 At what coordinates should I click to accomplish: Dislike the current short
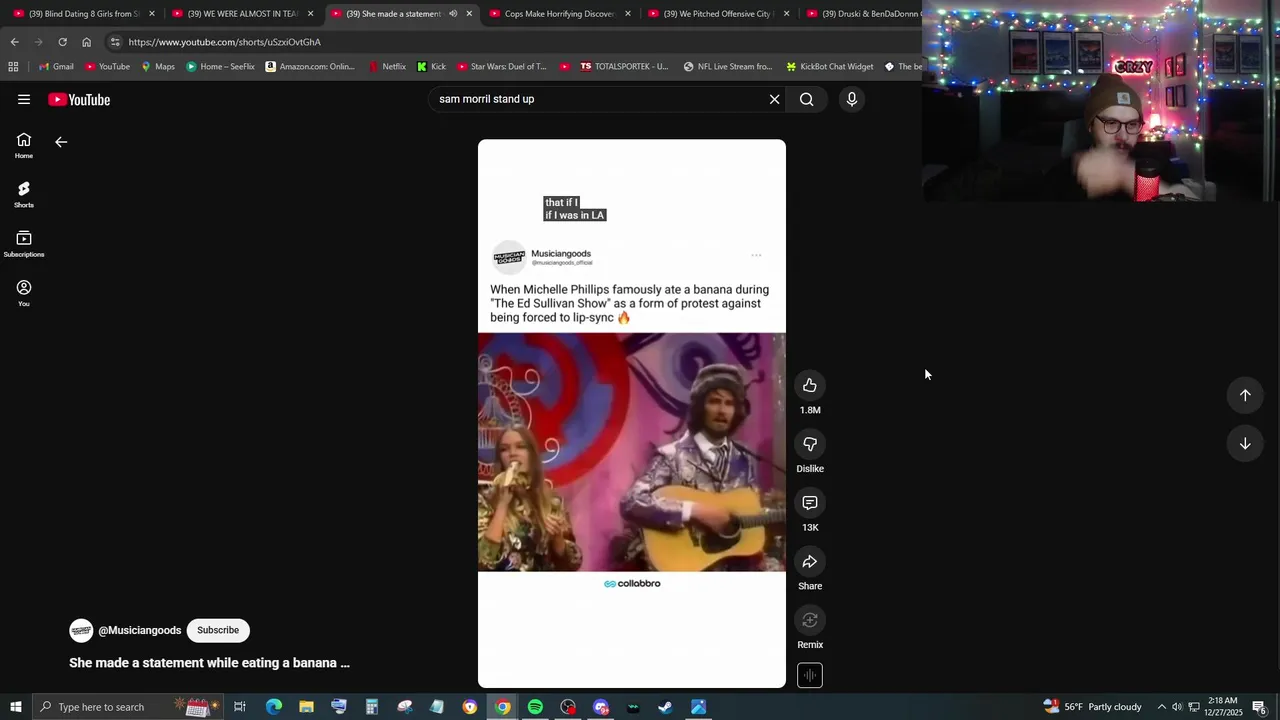[x=810, y=444]
